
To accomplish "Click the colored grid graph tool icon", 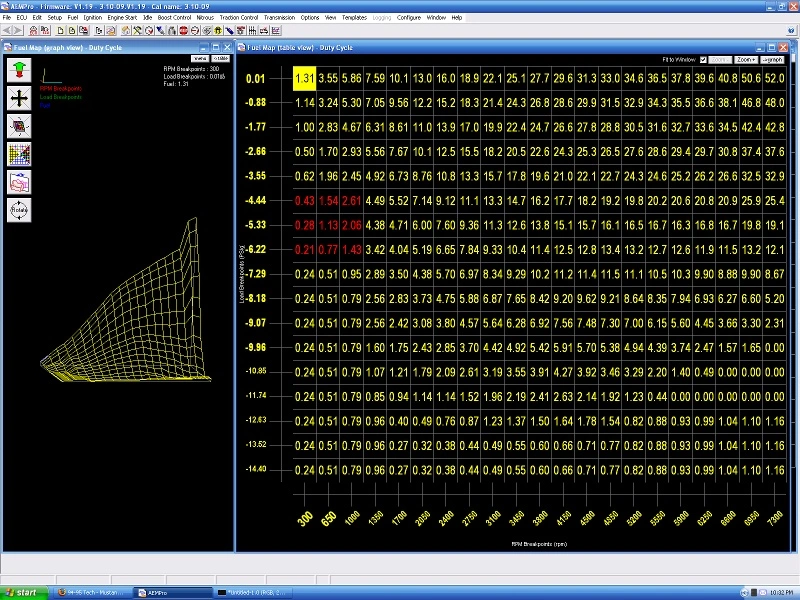I will pos(19,154).
